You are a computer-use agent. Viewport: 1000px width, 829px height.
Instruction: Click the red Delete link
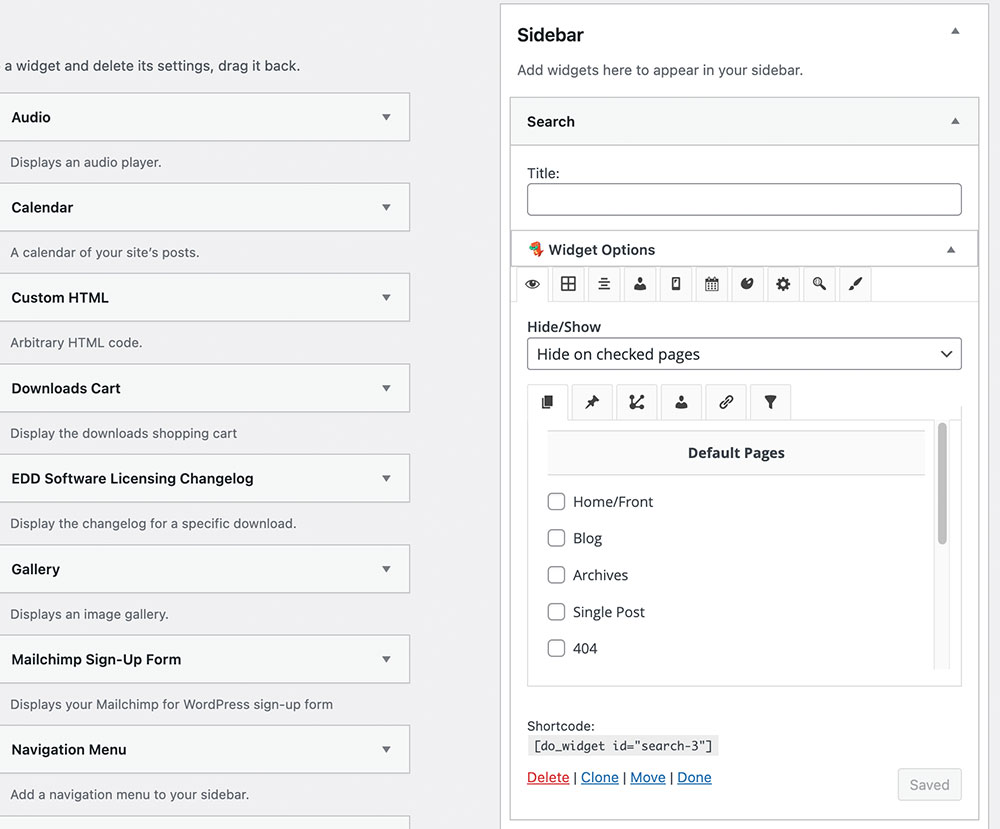pyautogui.click(x=548, y=777)
